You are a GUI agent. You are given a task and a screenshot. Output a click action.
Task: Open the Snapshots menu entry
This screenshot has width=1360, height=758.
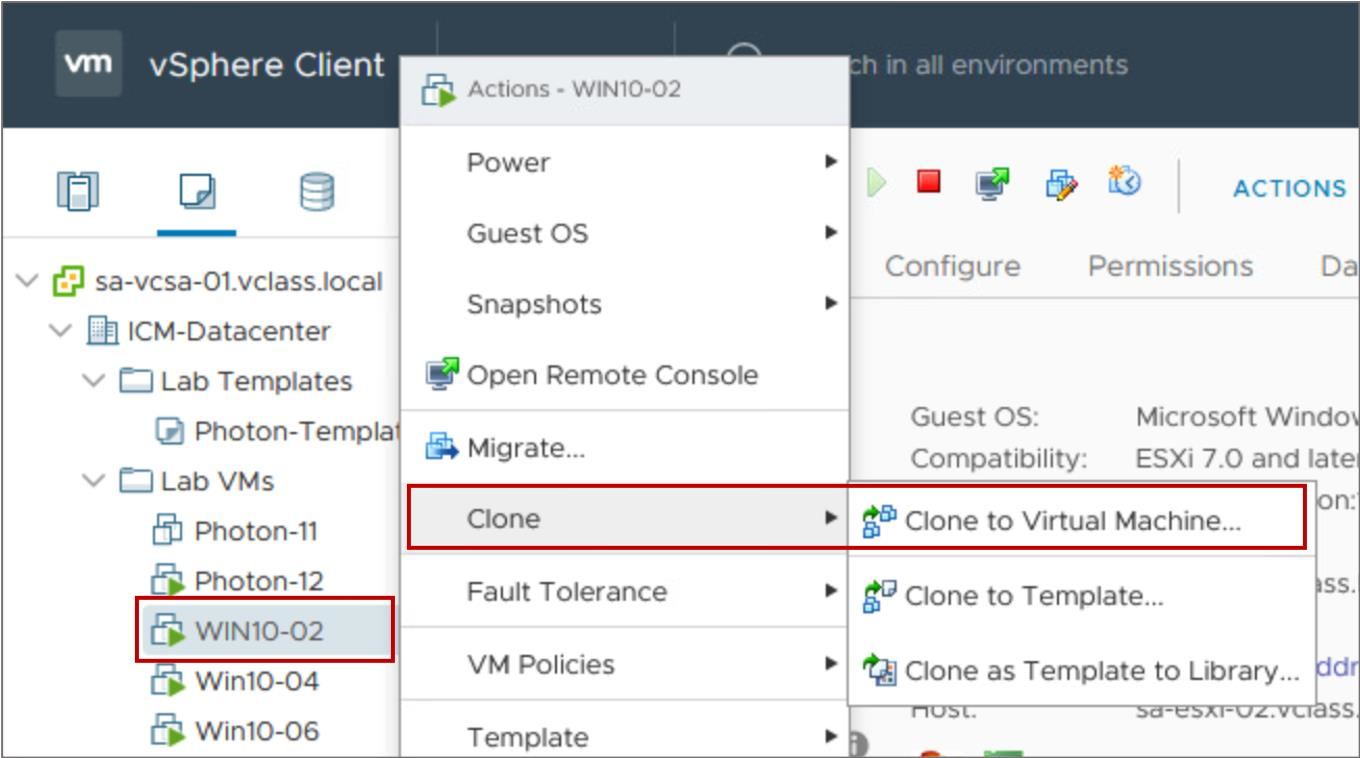(625, 304)
